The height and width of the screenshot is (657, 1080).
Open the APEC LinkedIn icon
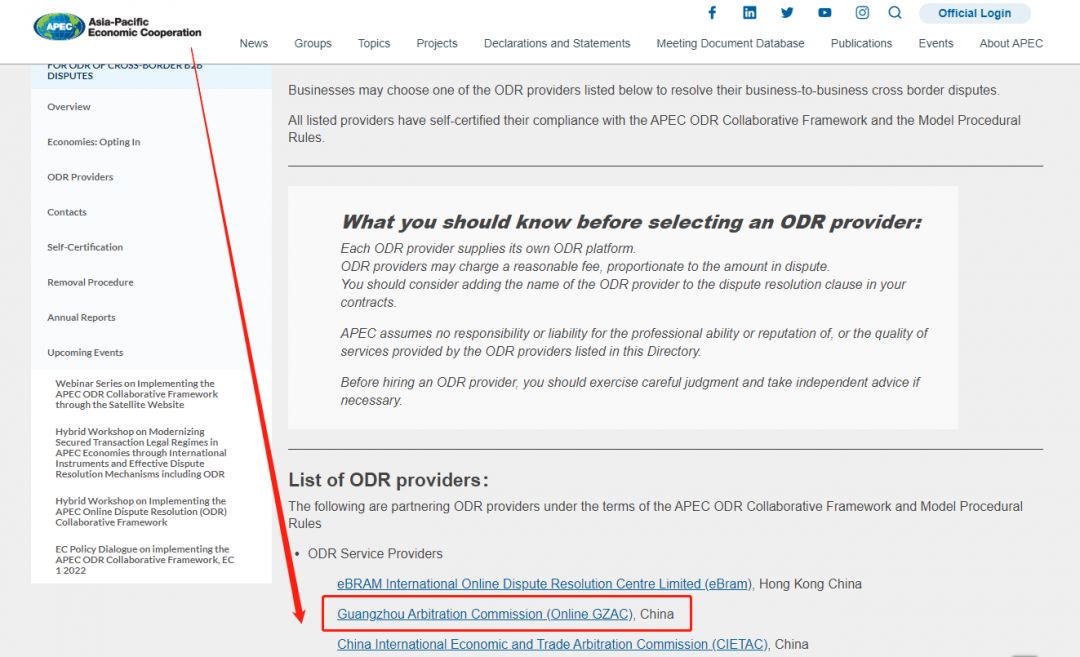point(749,12)
